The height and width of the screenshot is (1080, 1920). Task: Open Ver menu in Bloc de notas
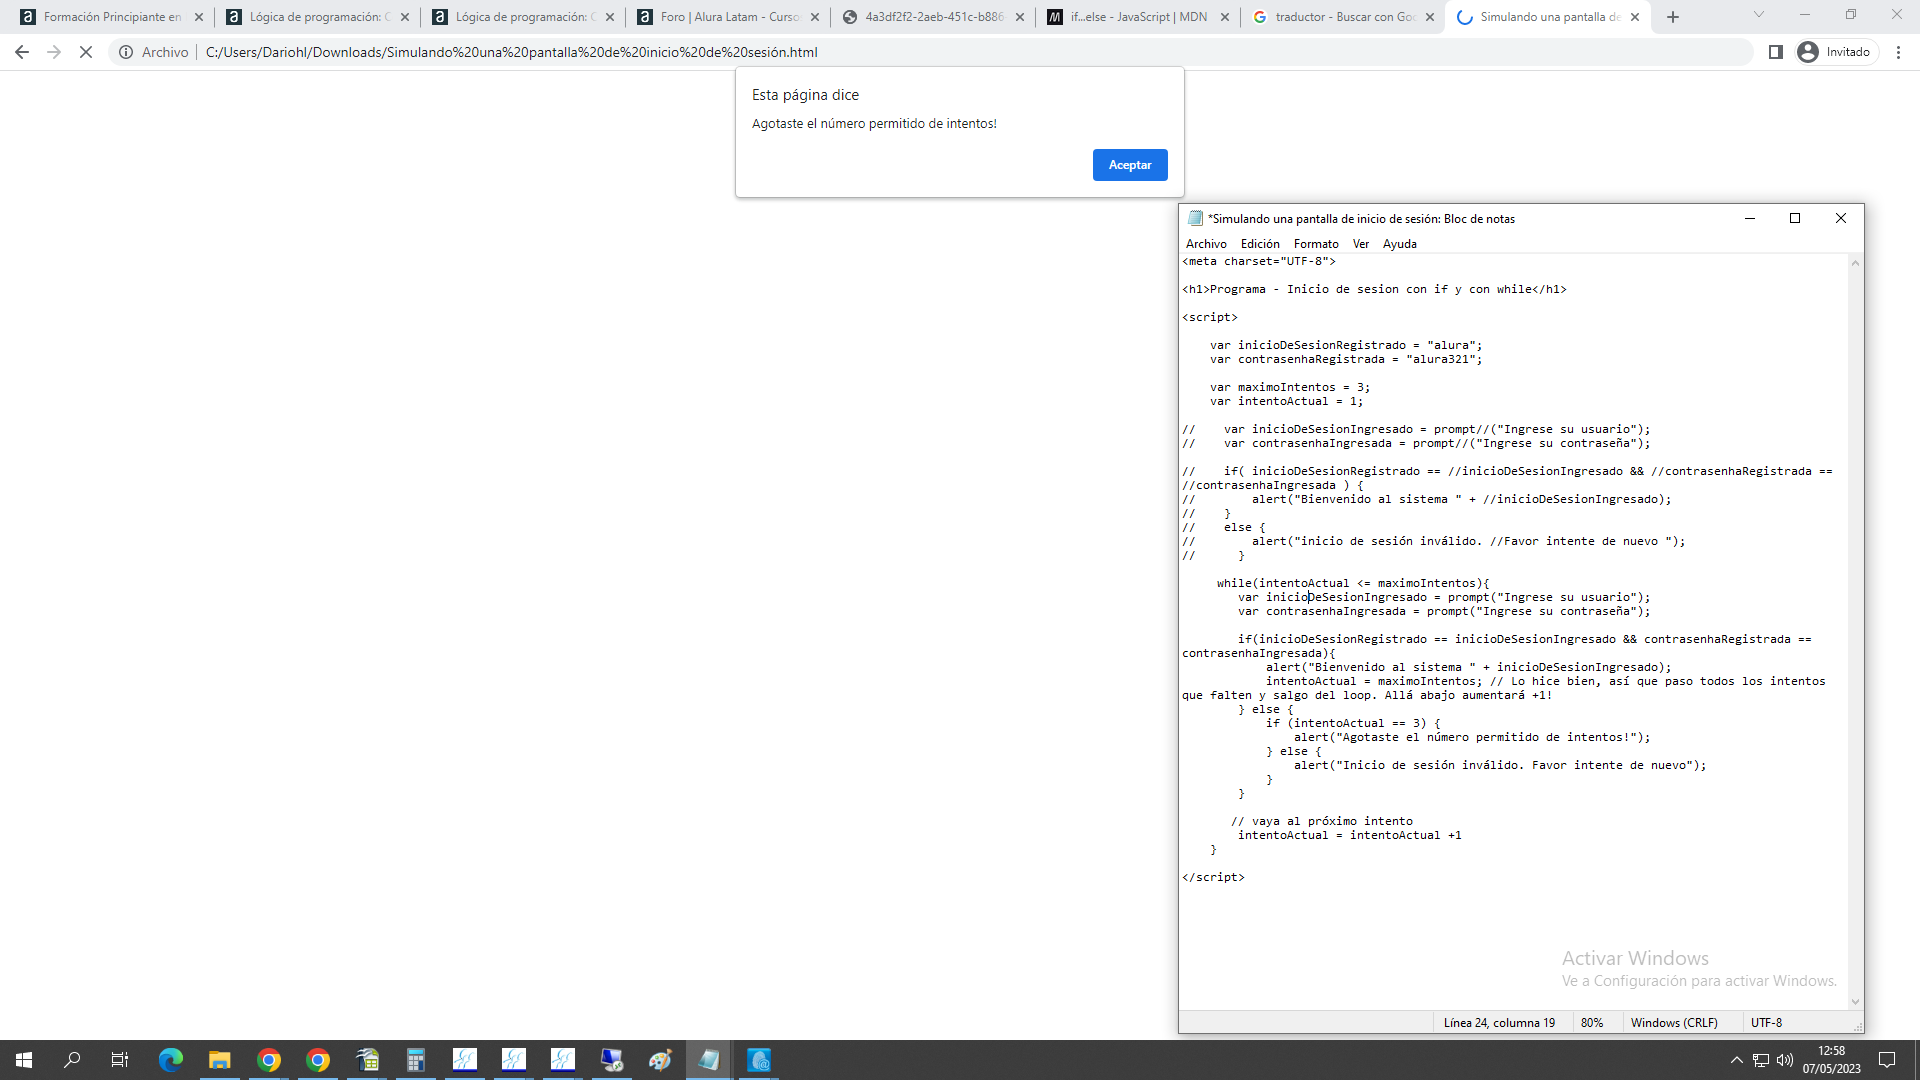pyautogui.click(x=1361, y=244)
